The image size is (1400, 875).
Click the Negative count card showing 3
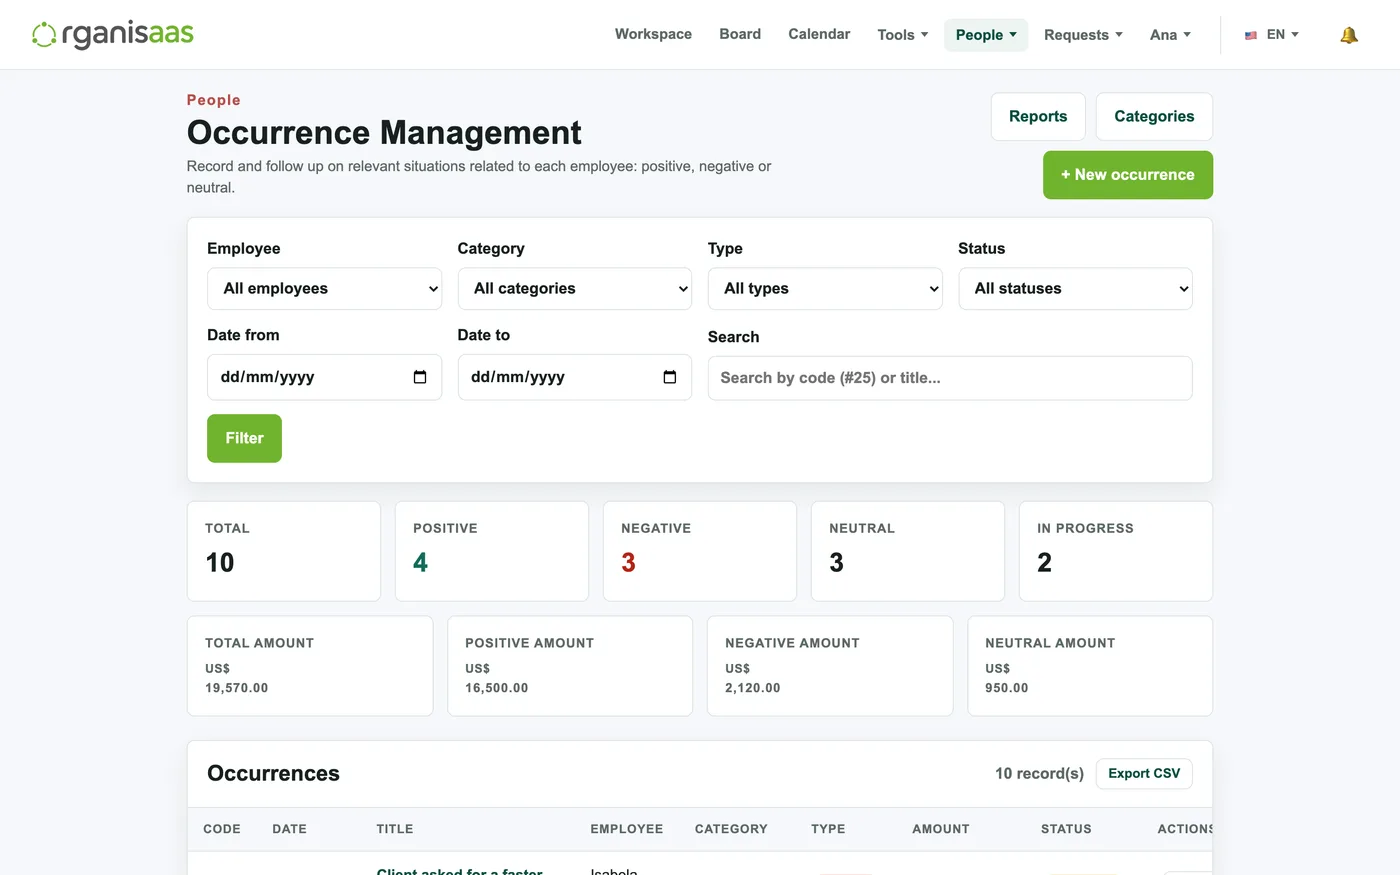(700, 551)
